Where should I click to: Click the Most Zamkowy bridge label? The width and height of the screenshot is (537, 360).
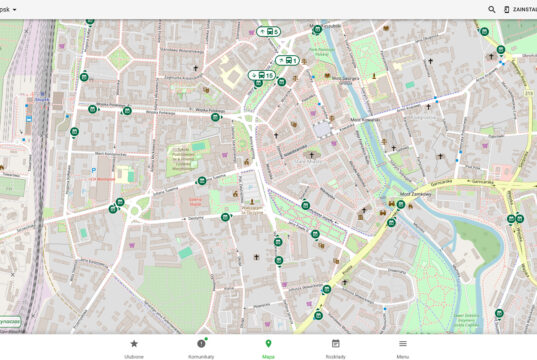(x=416, y=194)
